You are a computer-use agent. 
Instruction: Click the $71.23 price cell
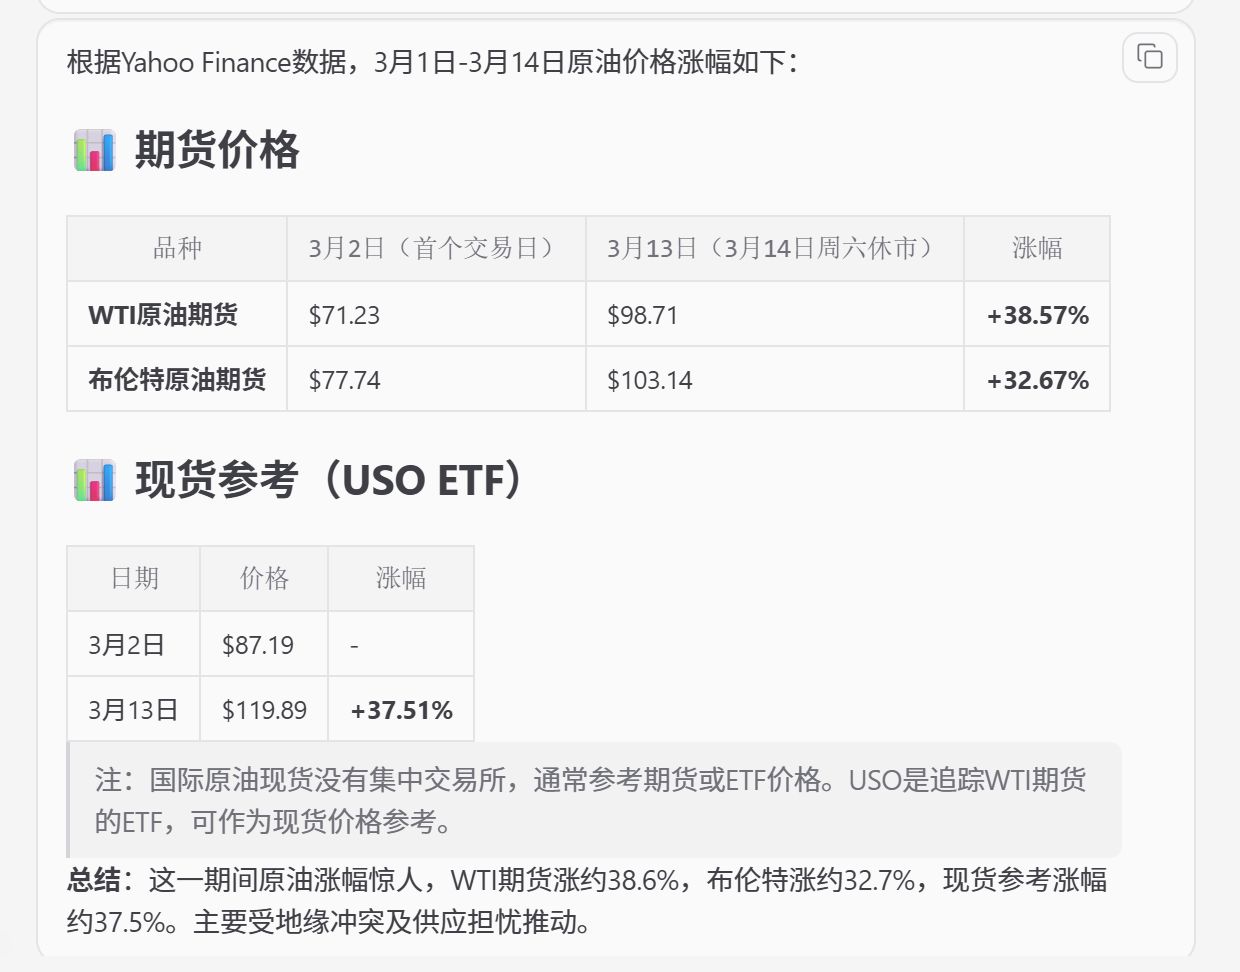pos(344,315)
